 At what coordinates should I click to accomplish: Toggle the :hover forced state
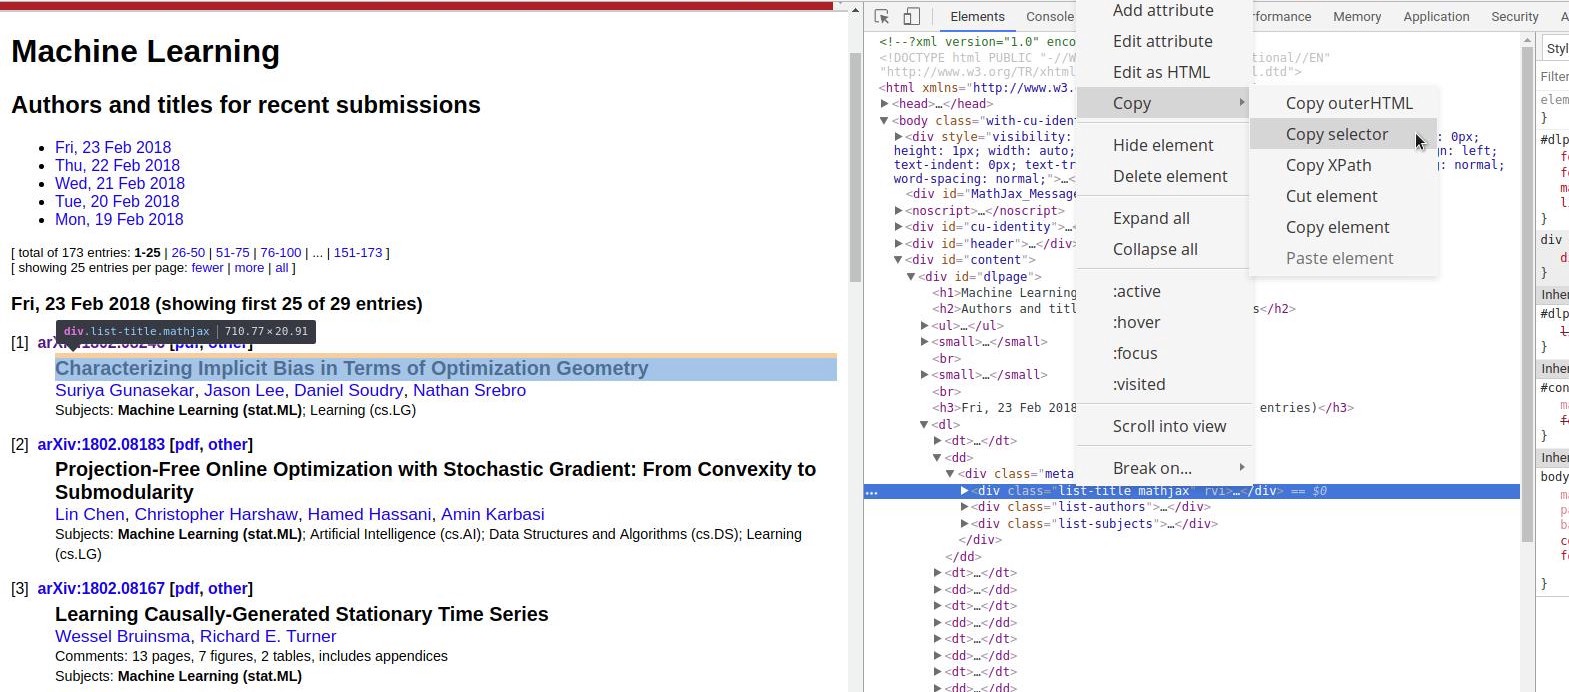1136,322
